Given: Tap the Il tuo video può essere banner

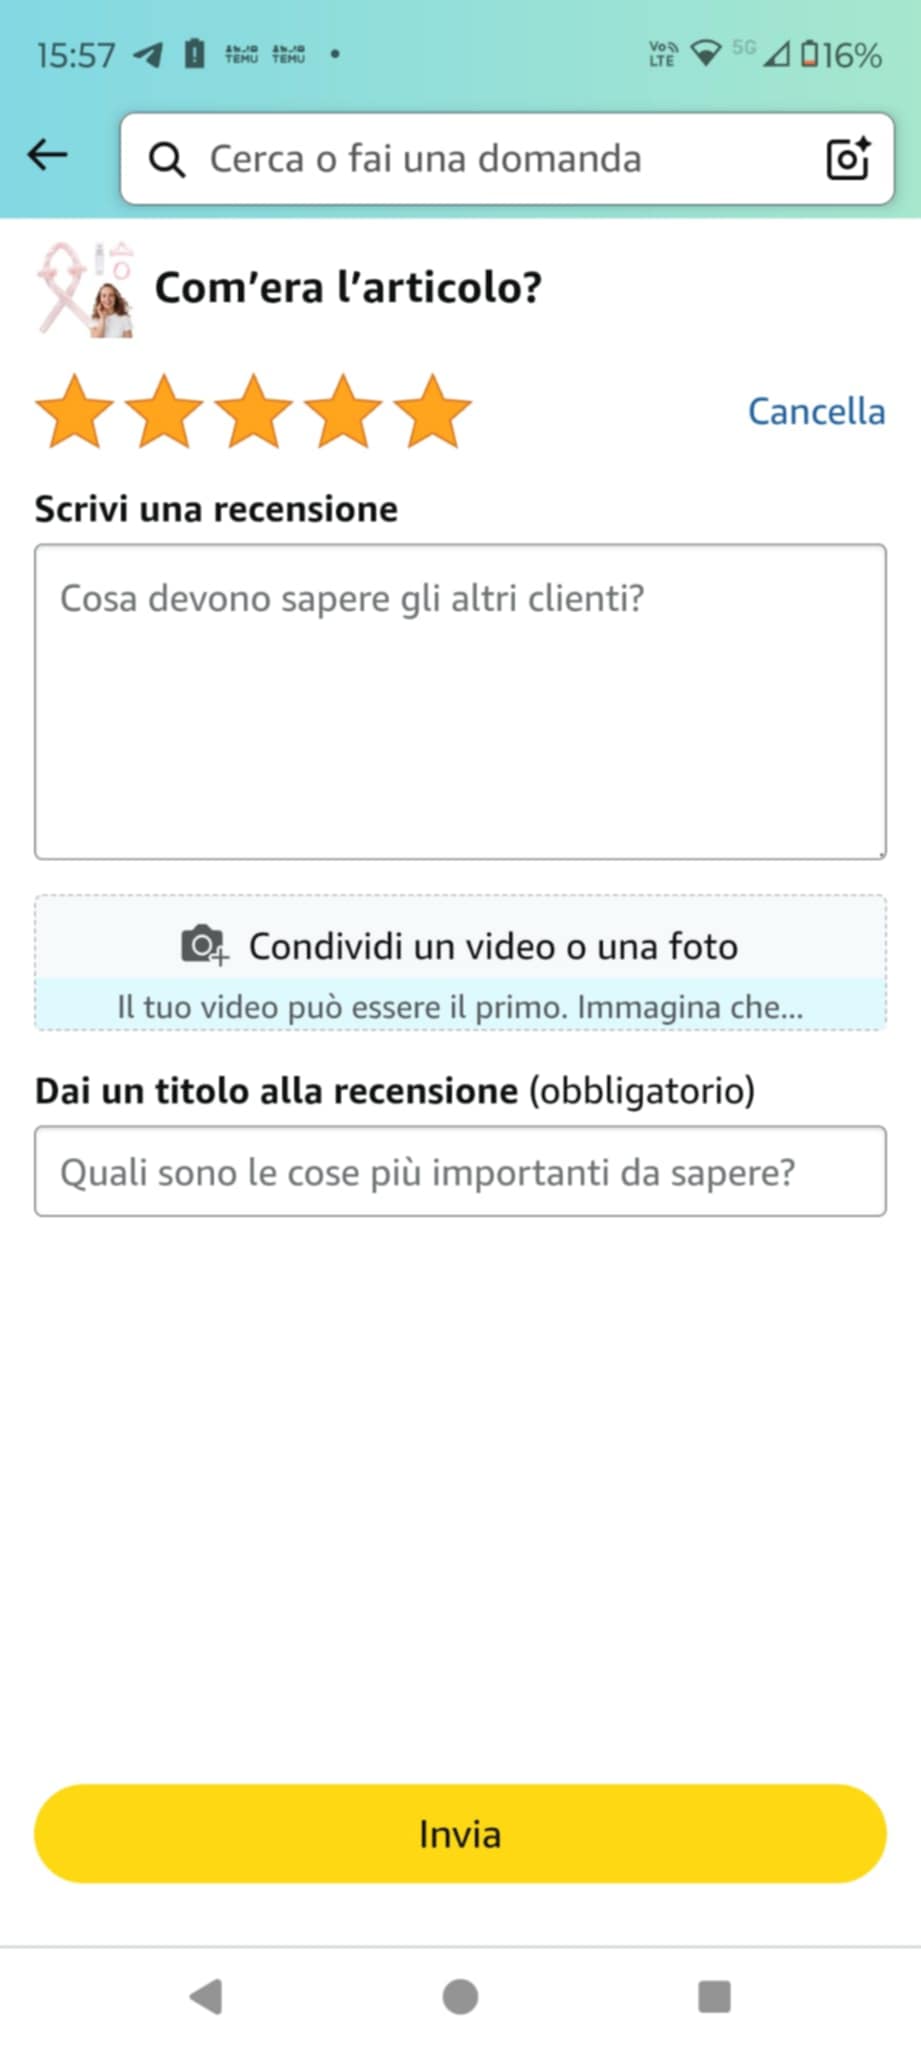Looking at the screenshot, I should tap(460, 1005).
